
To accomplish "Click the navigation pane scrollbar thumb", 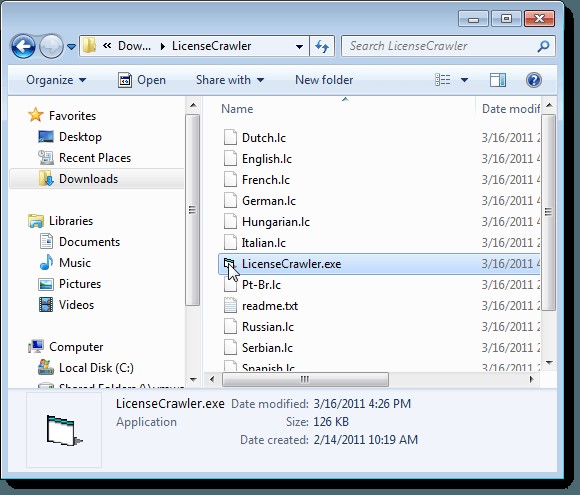I will 192,210.
